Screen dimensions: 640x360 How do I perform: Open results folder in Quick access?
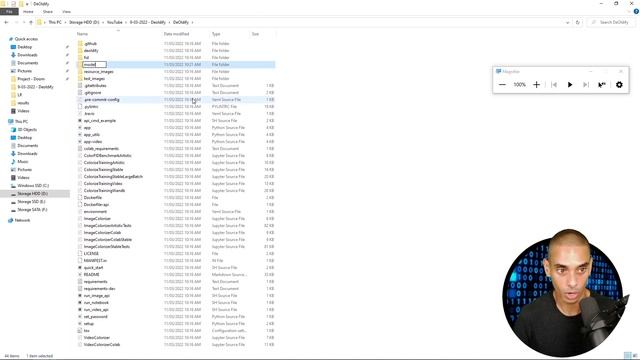23,103
